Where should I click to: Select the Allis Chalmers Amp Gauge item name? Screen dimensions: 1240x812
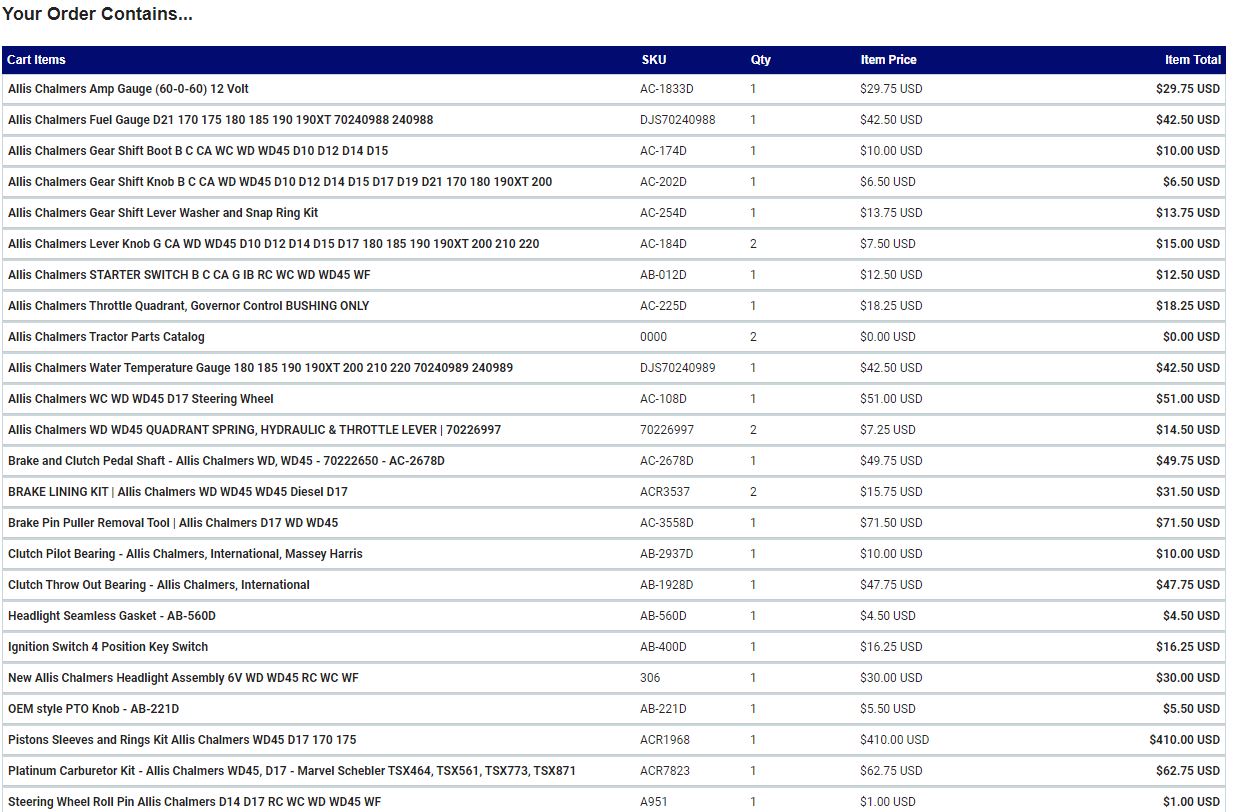[128, 89]
